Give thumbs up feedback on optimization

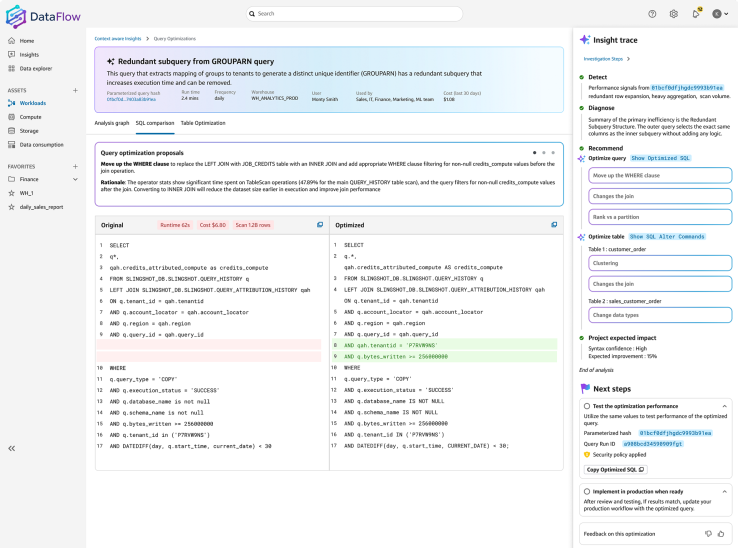coord(721,533)
